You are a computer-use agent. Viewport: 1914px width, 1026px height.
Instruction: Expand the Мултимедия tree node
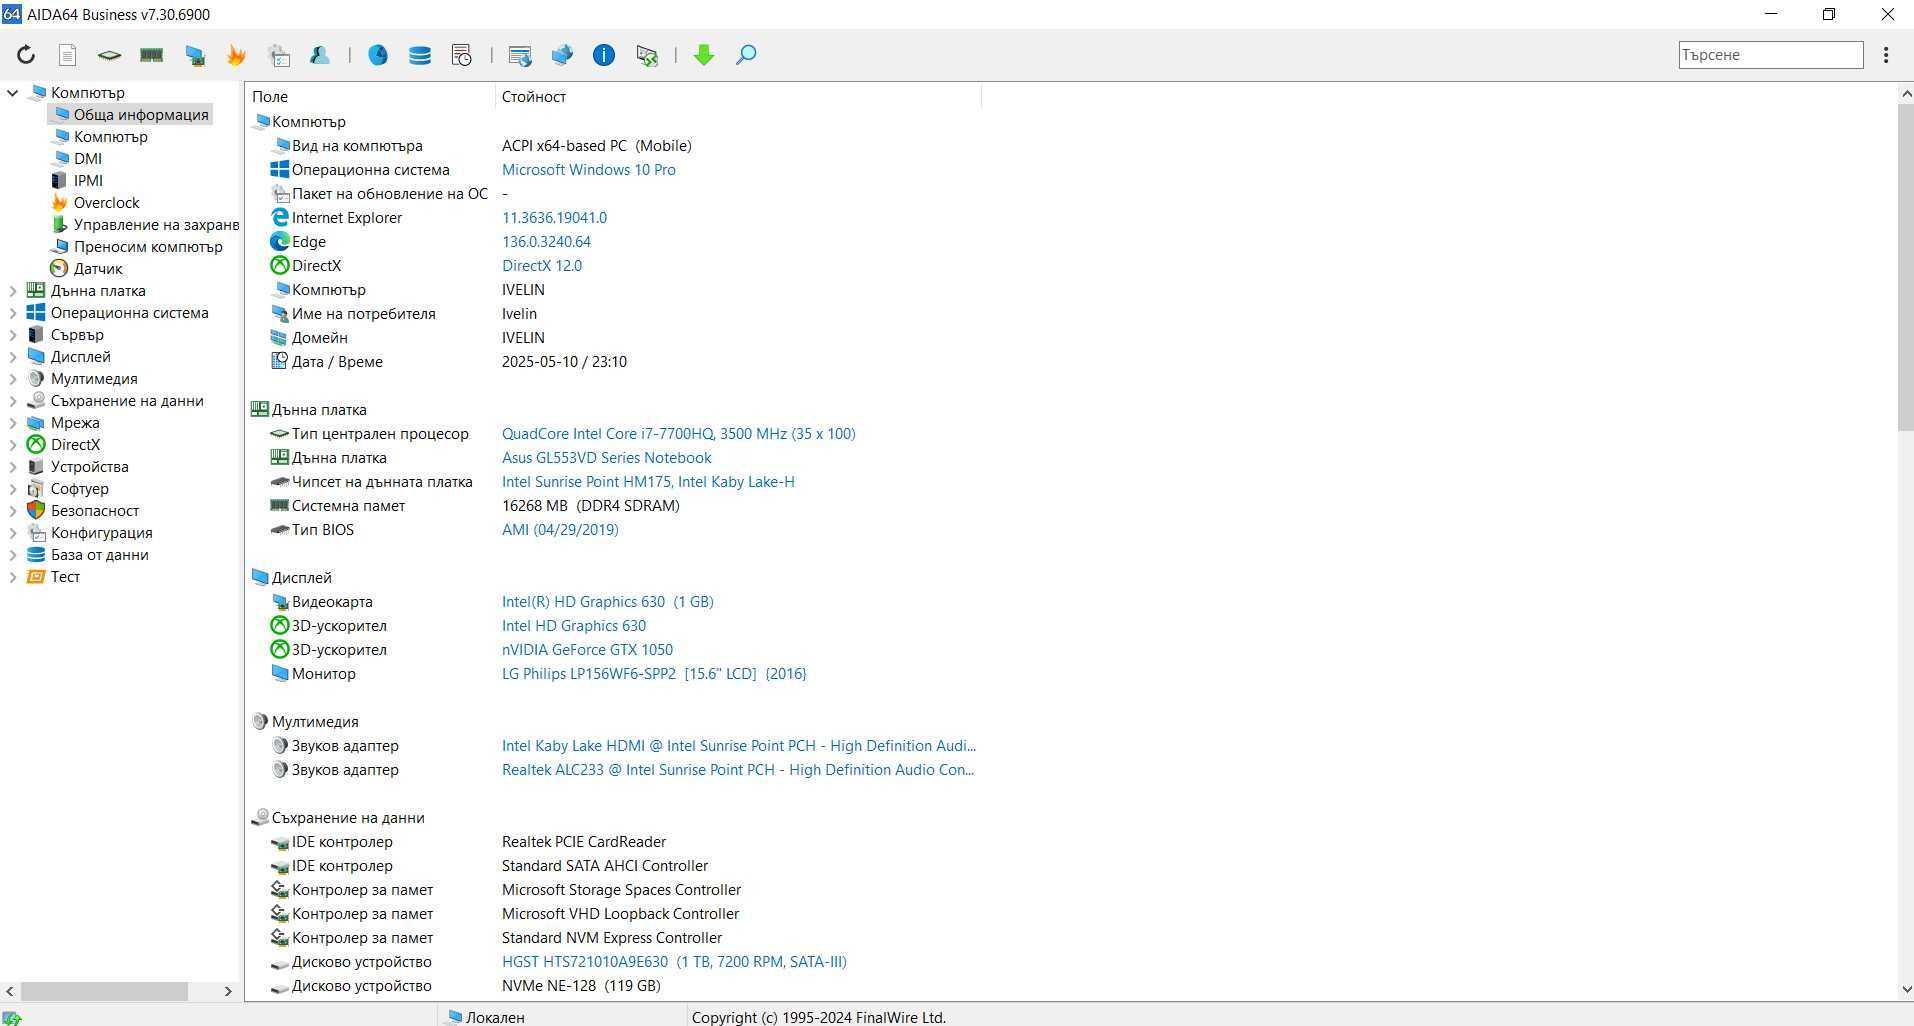pos(13,379)
